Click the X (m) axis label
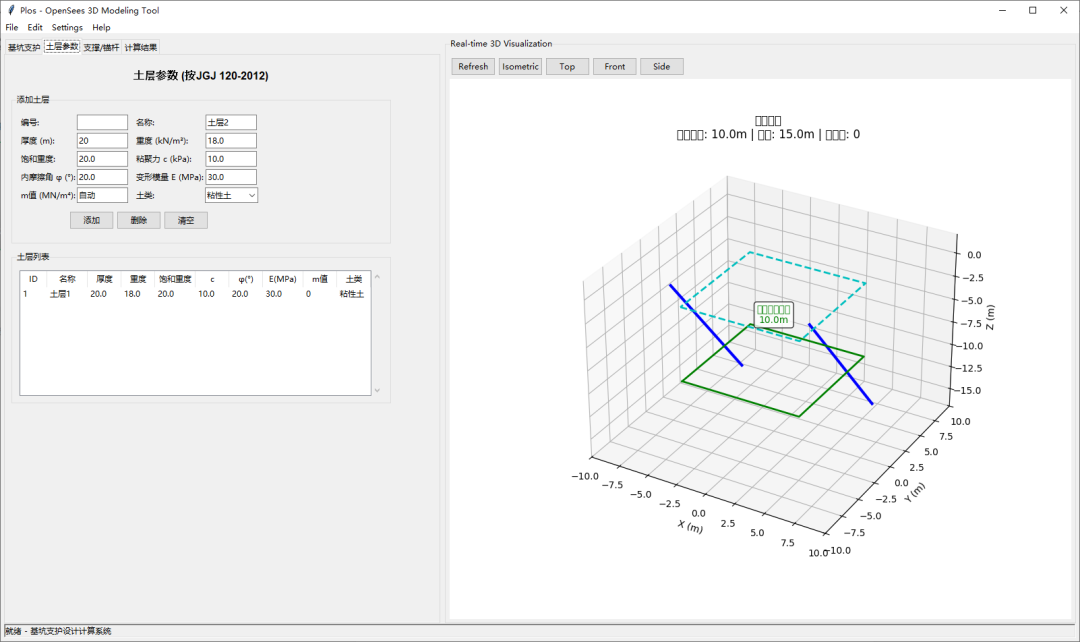The image size is (1080, 642). click(690, 526)
